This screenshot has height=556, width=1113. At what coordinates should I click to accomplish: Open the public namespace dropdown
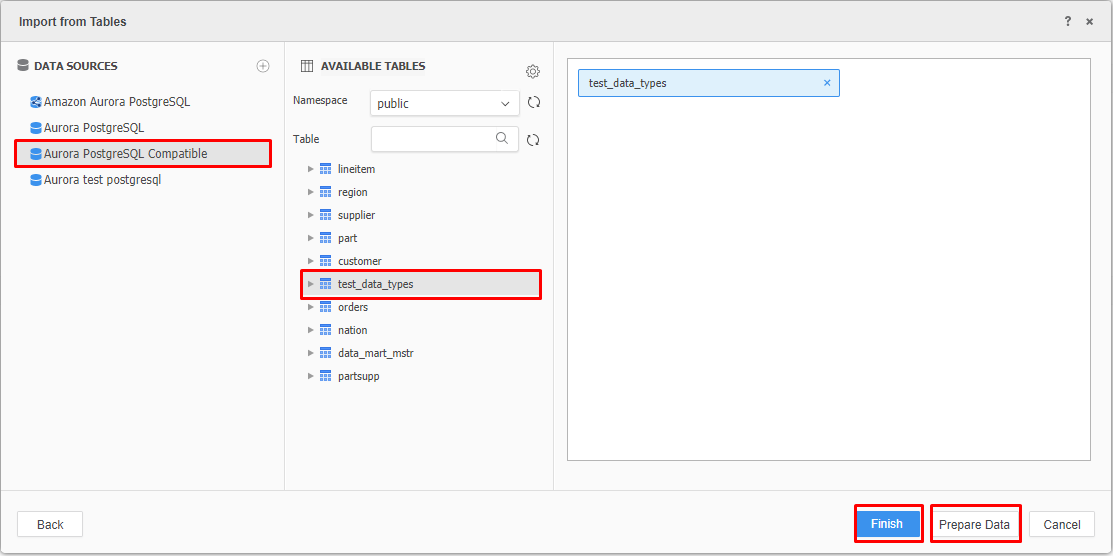pos(444,103)
